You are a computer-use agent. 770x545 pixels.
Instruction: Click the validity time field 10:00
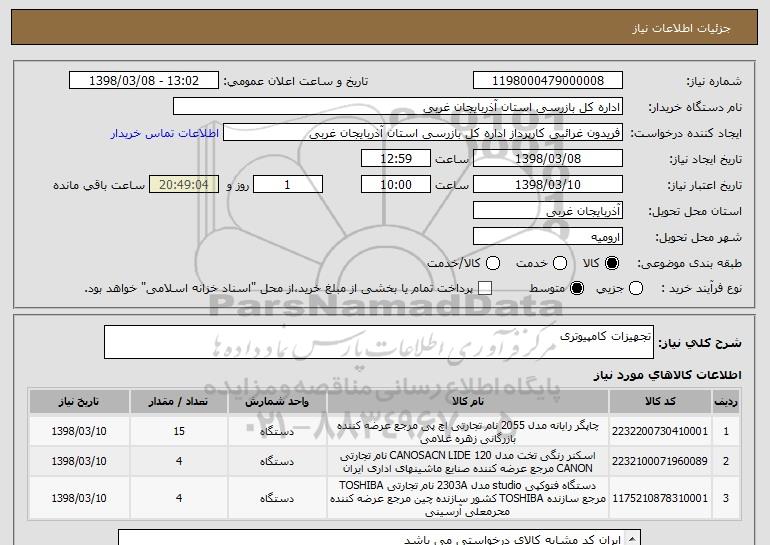click(396, 185)
